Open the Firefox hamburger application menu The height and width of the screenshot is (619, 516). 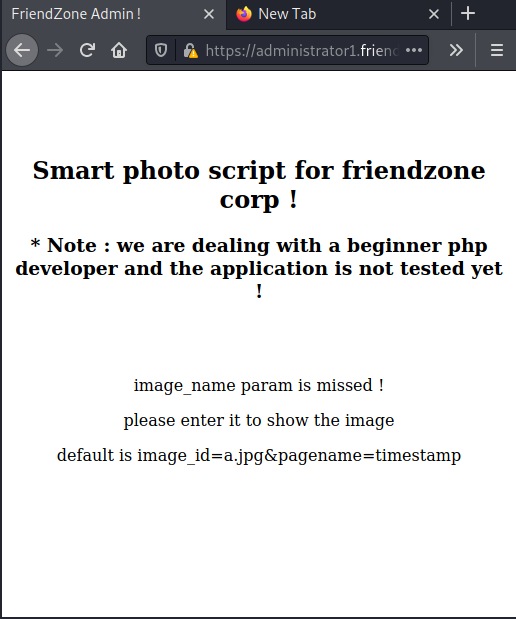click(x=497, y=50)
